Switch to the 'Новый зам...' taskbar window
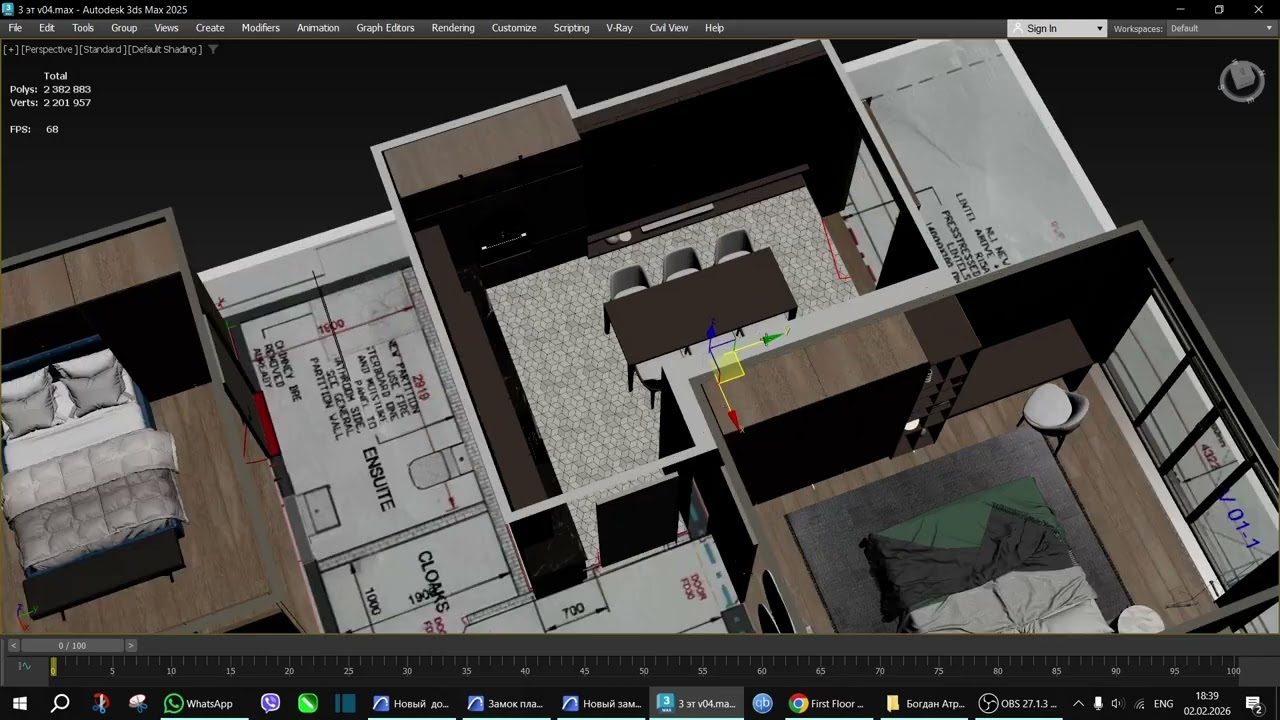This screenshot has height=720, width=1280. point(600,703)
